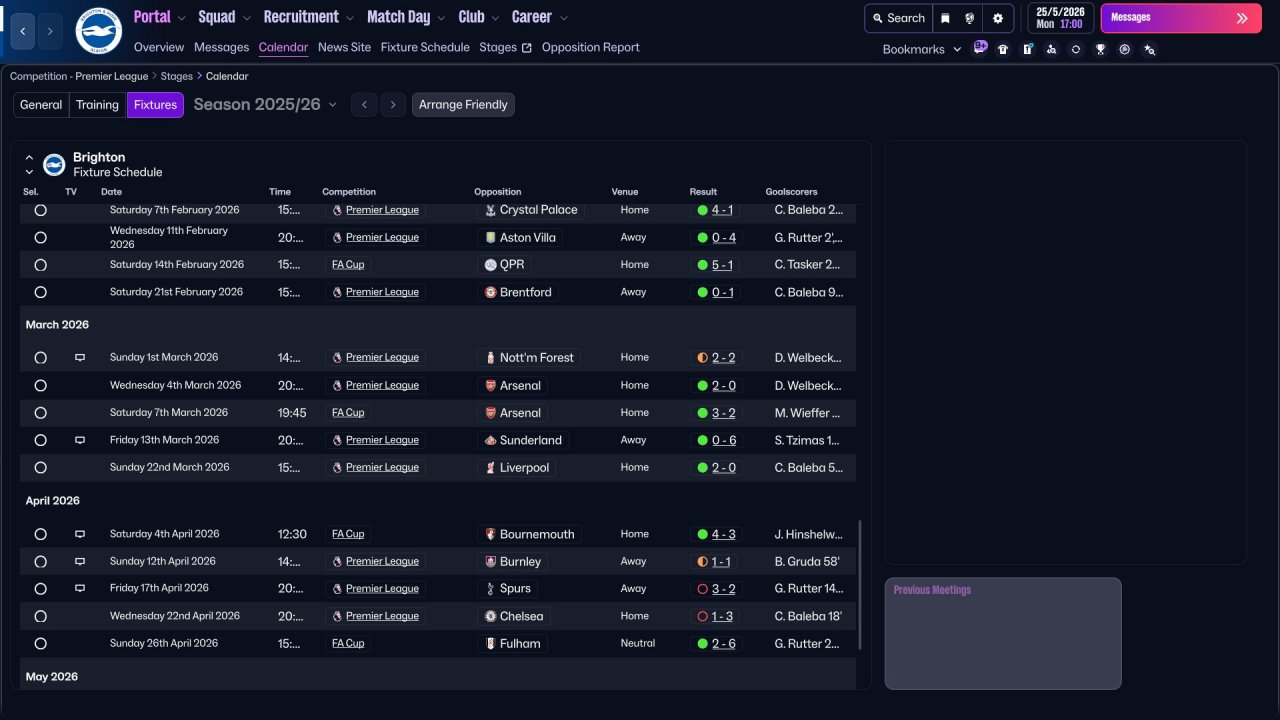Click the fixture list vertical scrollbar
Image resolution: width=1280 pixels, height=720 pixels.
pyautogui.click(x=860, y=585)
